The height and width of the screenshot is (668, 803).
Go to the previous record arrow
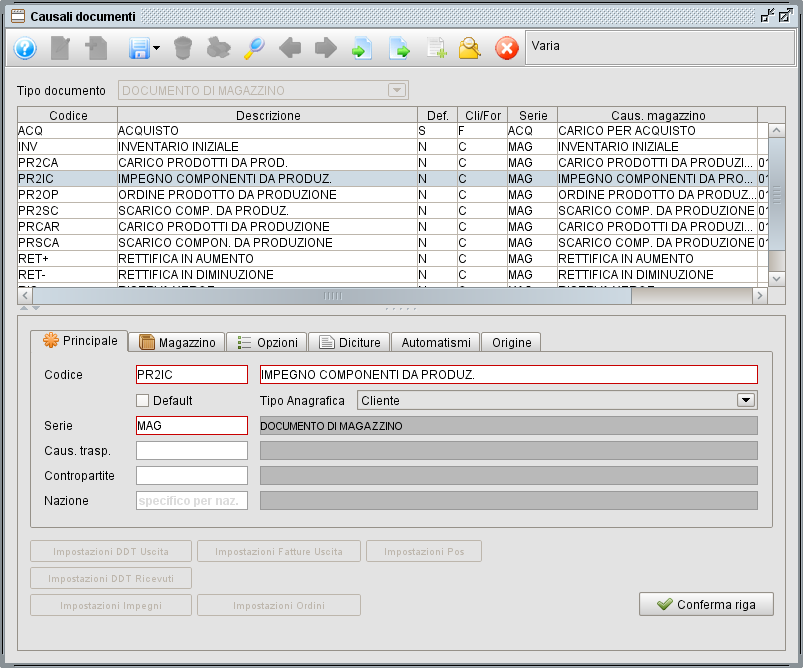(x=290, y=48)
